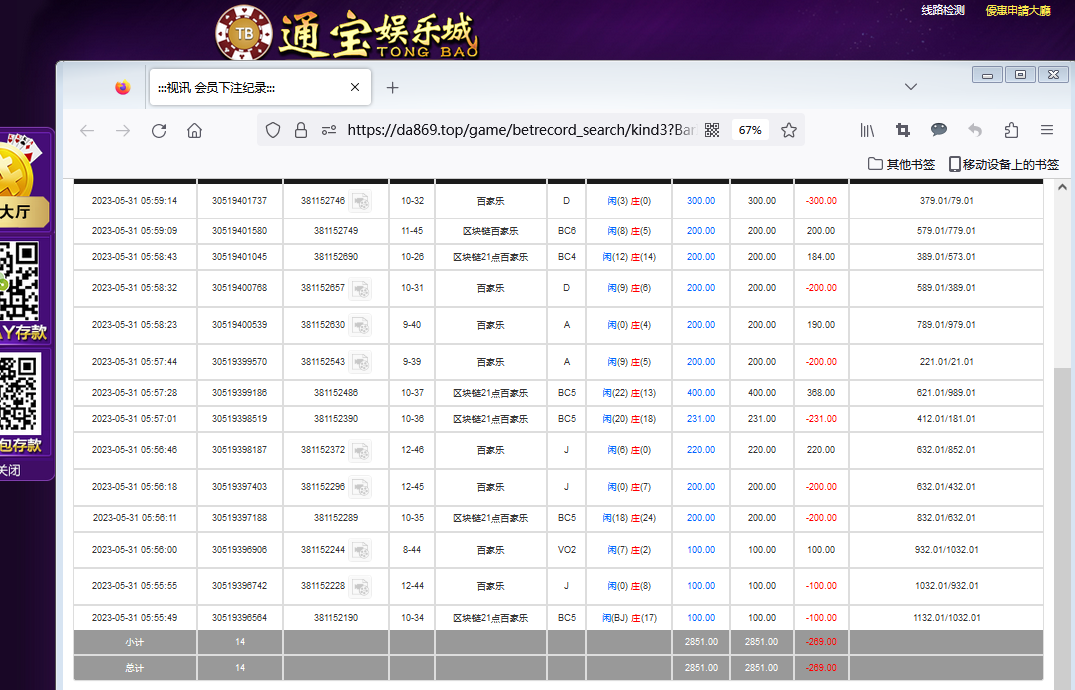
Task: Click the site padlock security icon
Action: [300, 130]
